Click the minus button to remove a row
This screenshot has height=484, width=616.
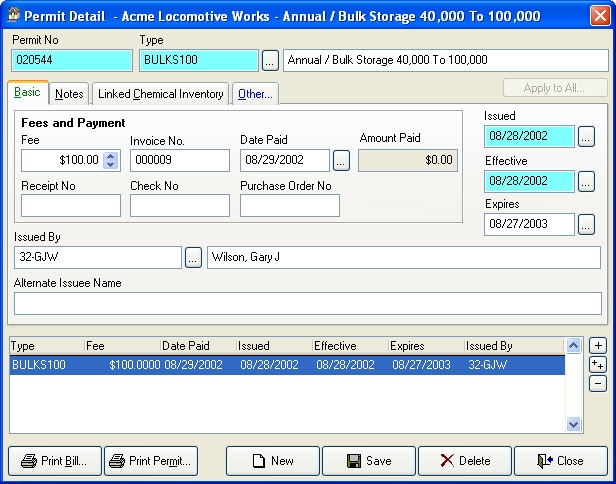coord(598,383)
